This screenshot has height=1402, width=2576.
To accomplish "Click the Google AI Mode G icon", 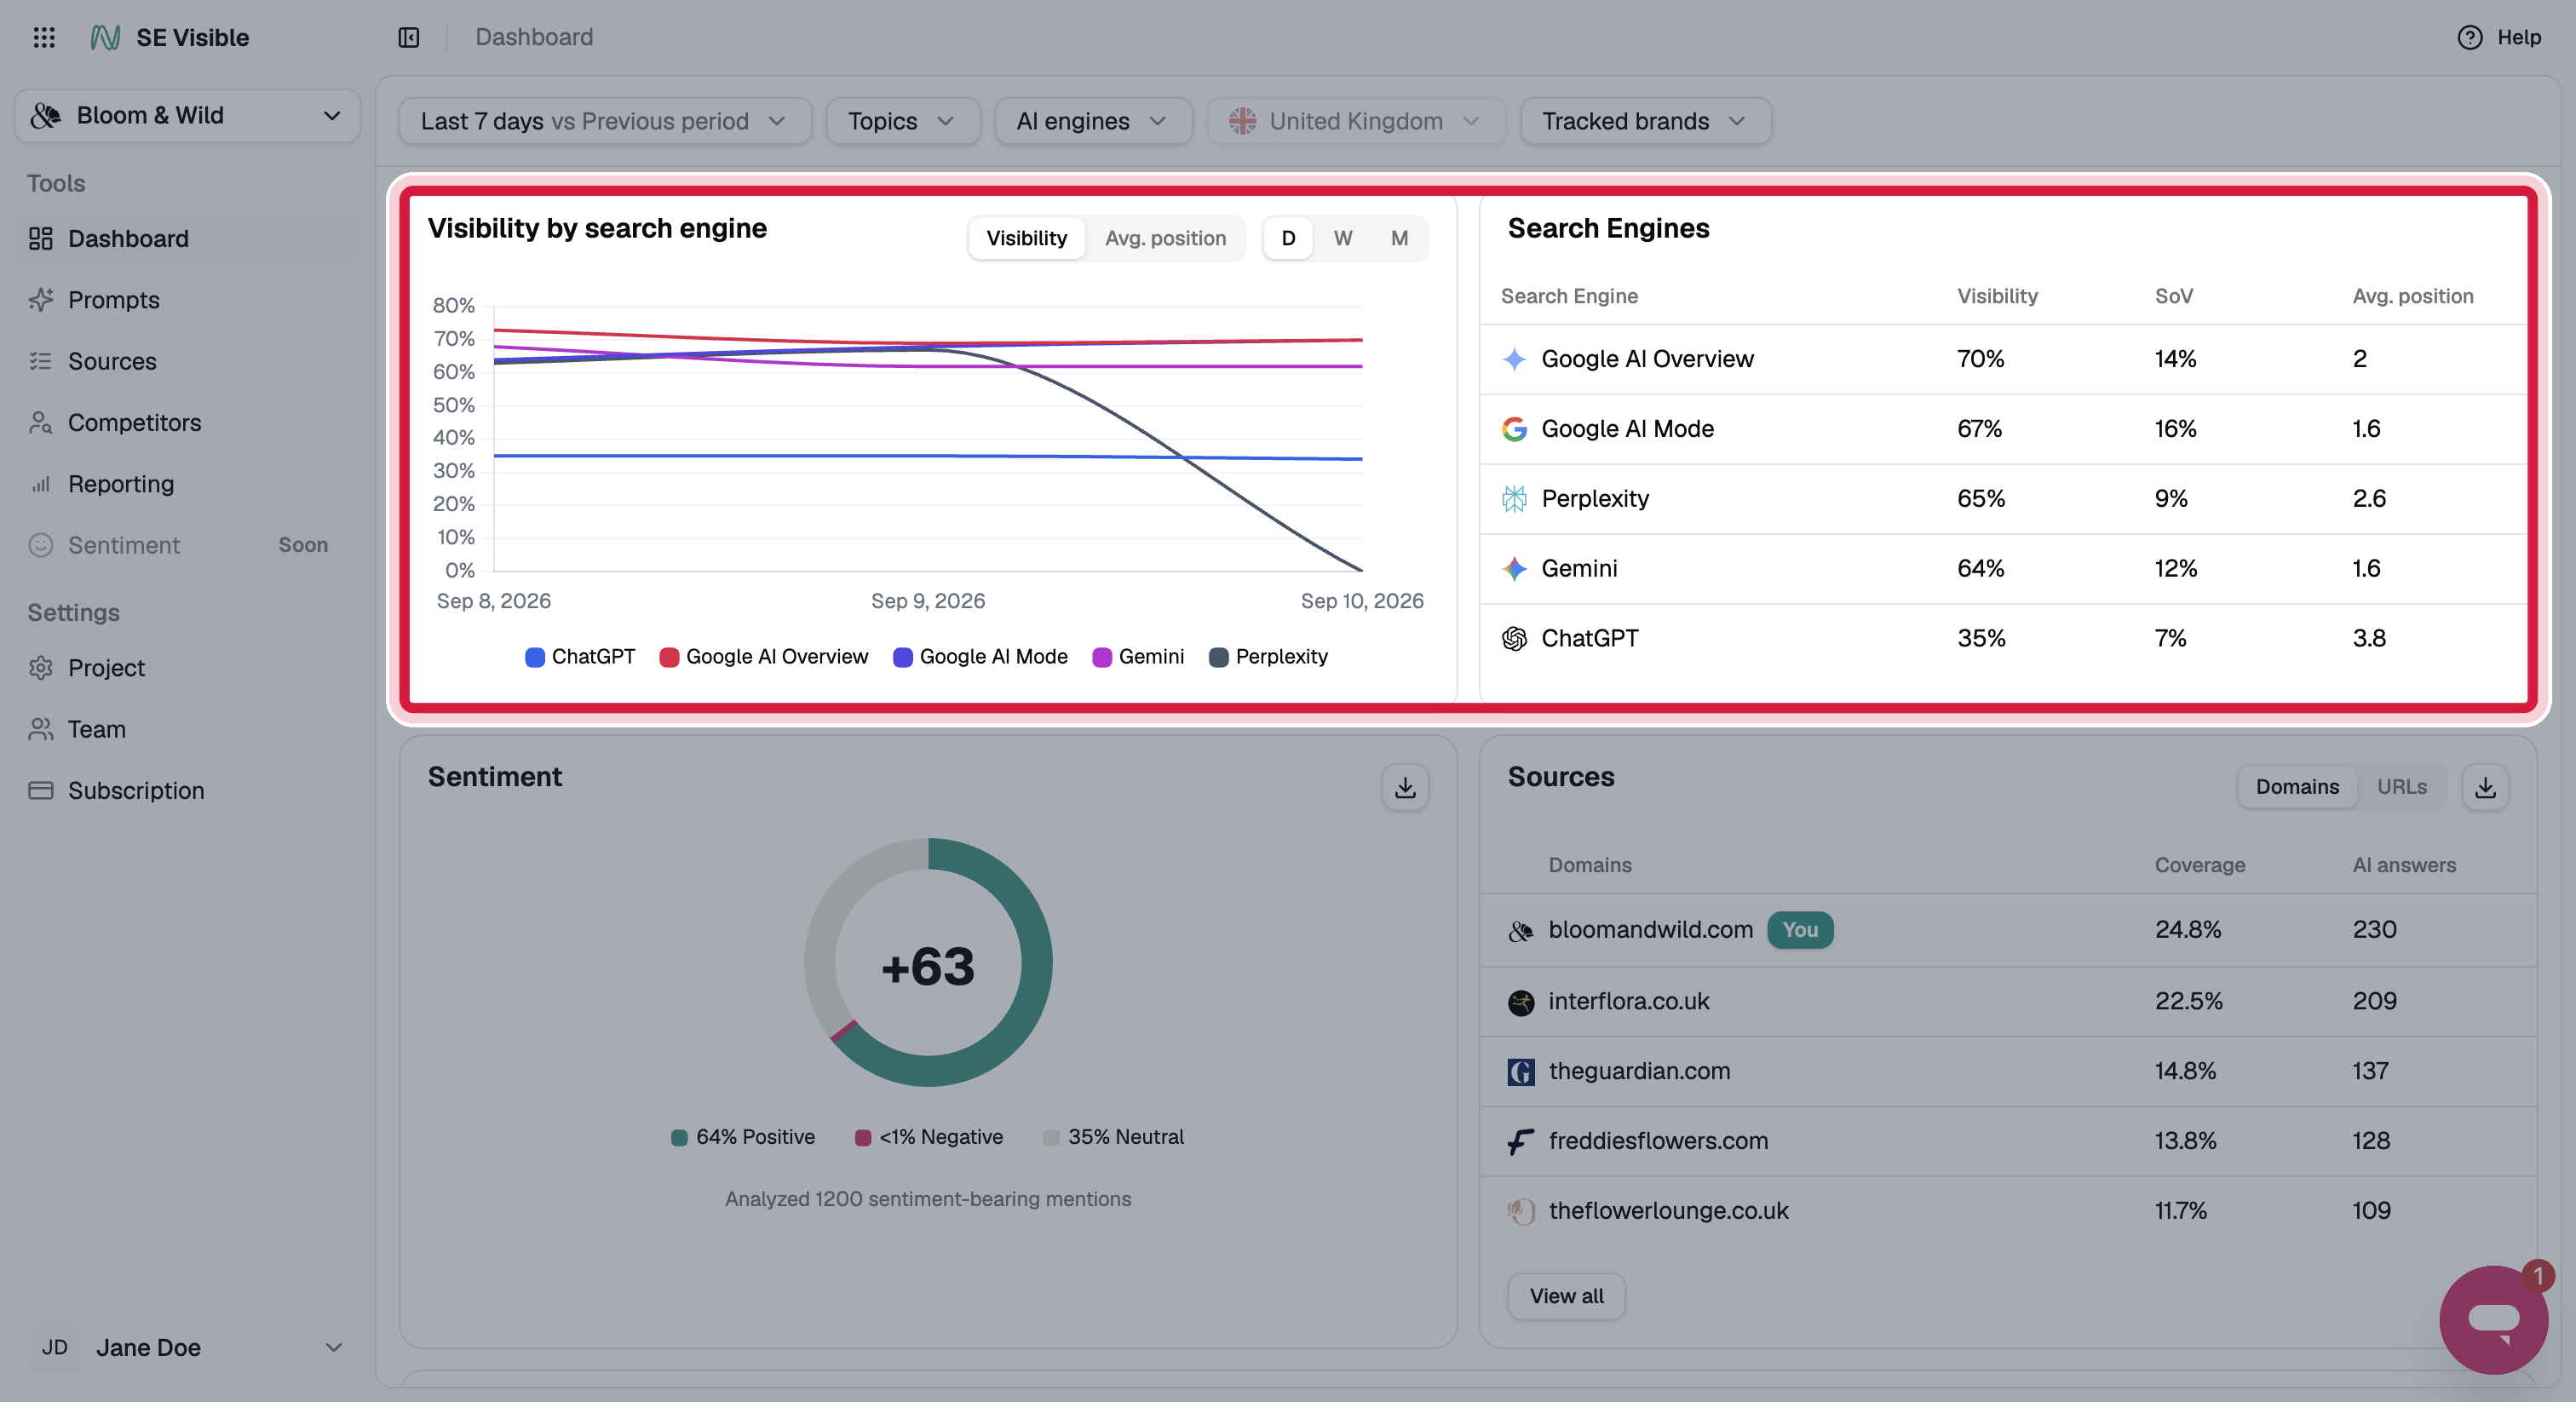I will (x=1514, y=429).
